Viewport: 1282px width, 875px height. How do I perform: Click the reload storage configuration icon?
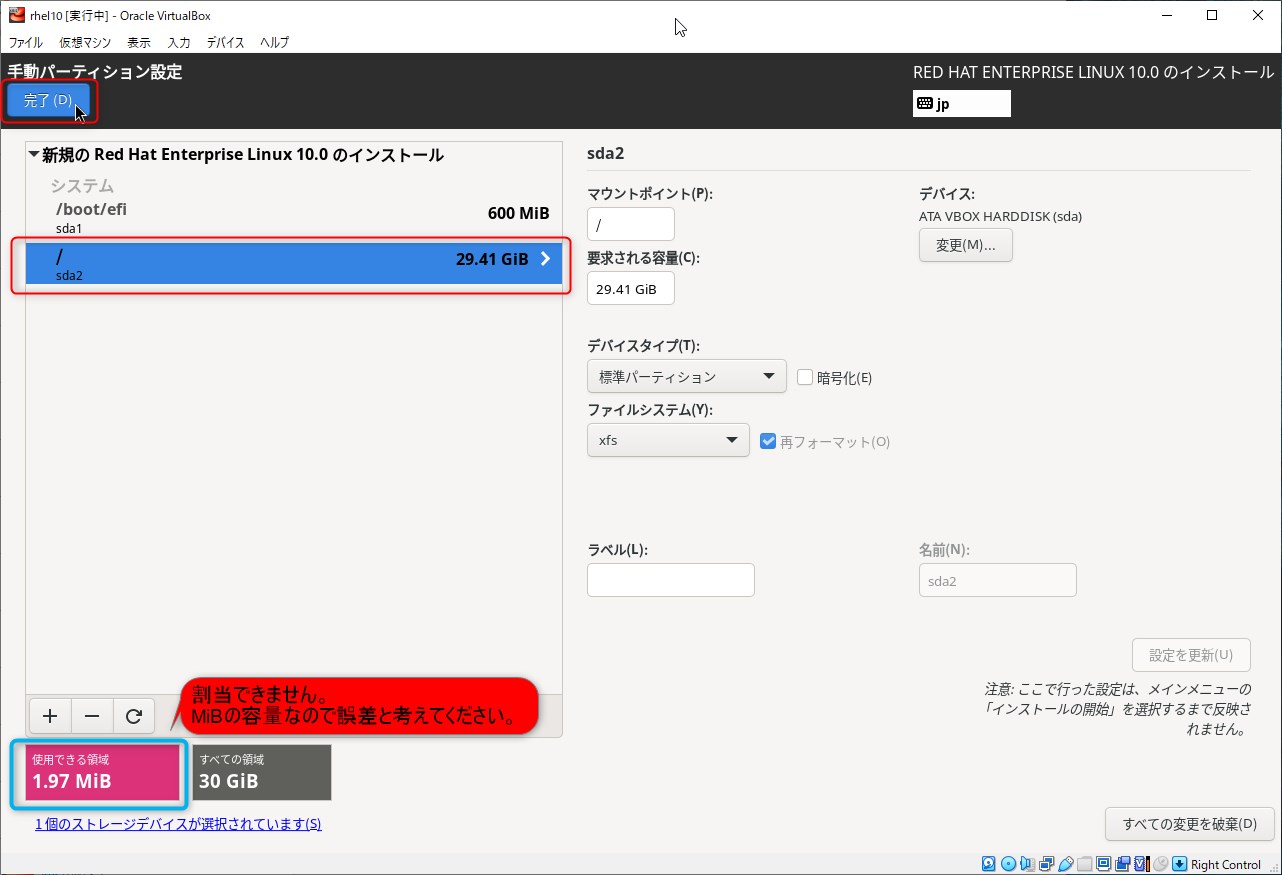134,716
